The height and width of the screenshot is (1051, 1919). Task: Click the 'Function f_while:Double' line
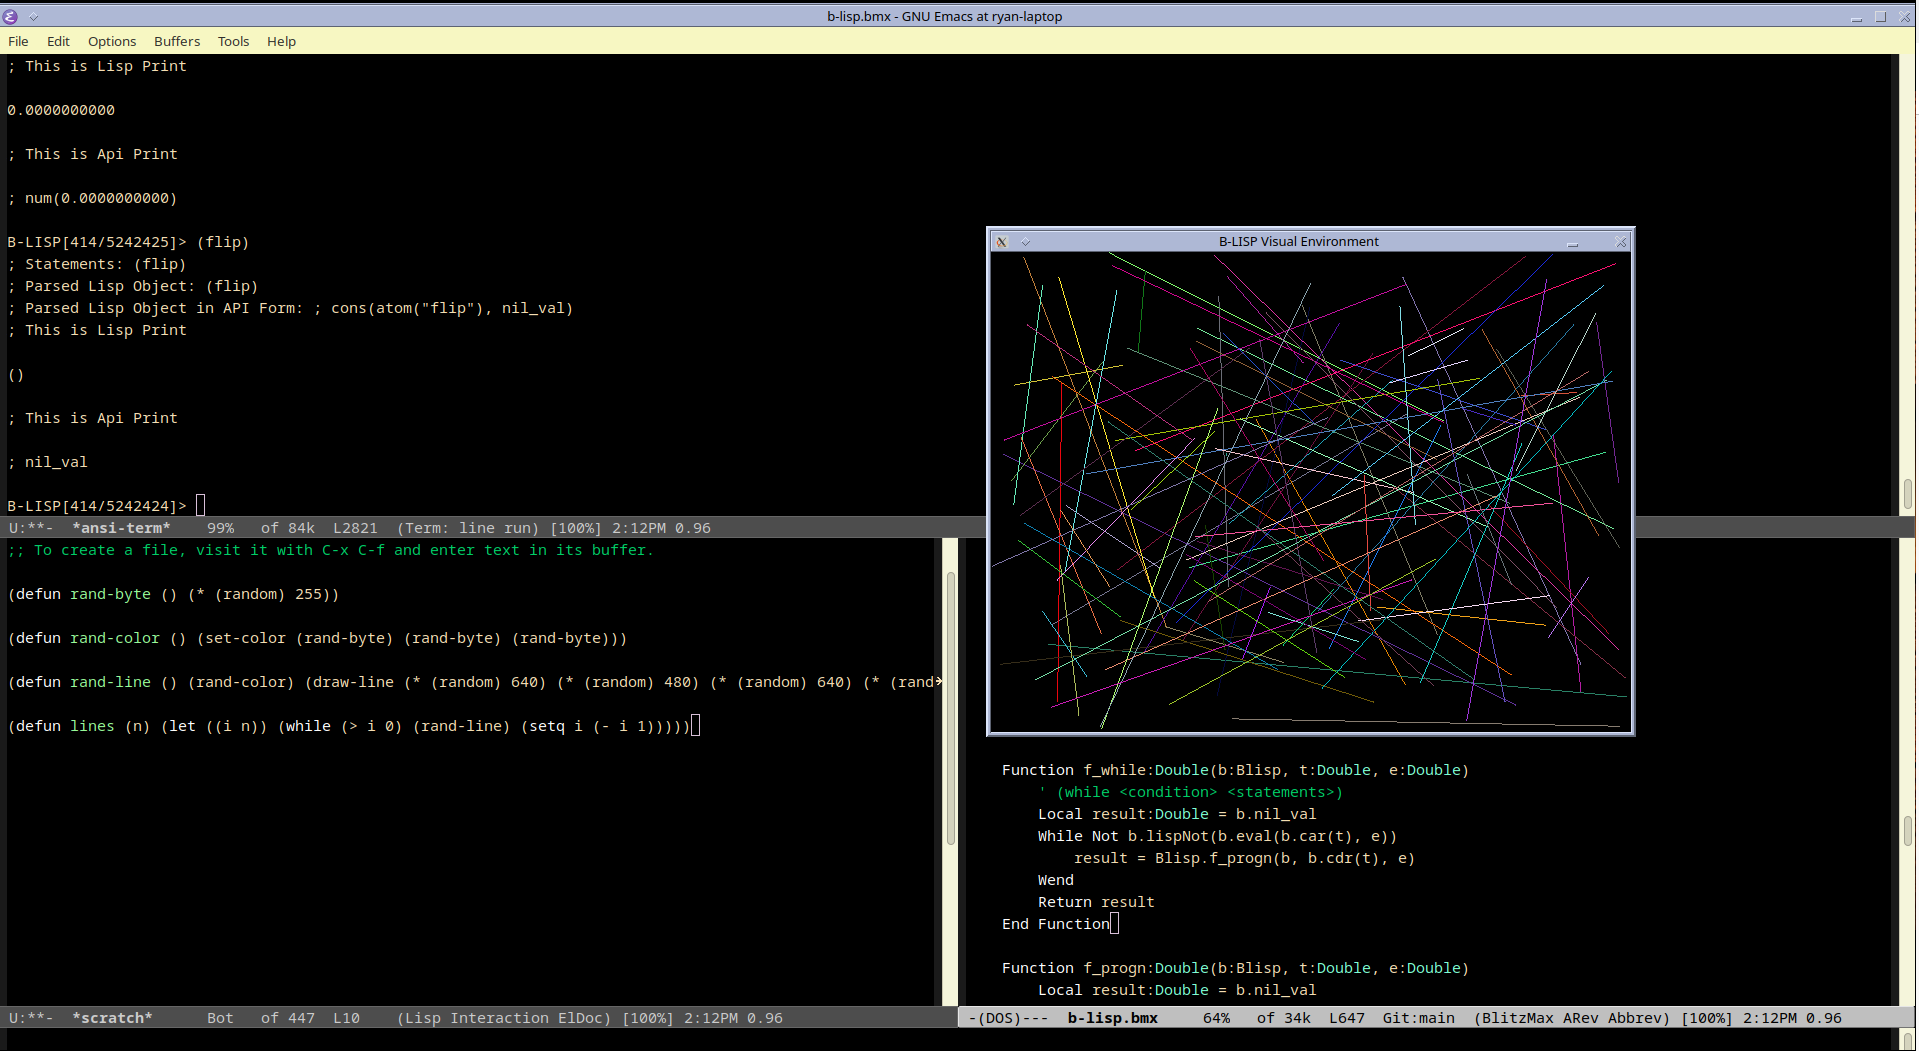[x=1235, y=770]
